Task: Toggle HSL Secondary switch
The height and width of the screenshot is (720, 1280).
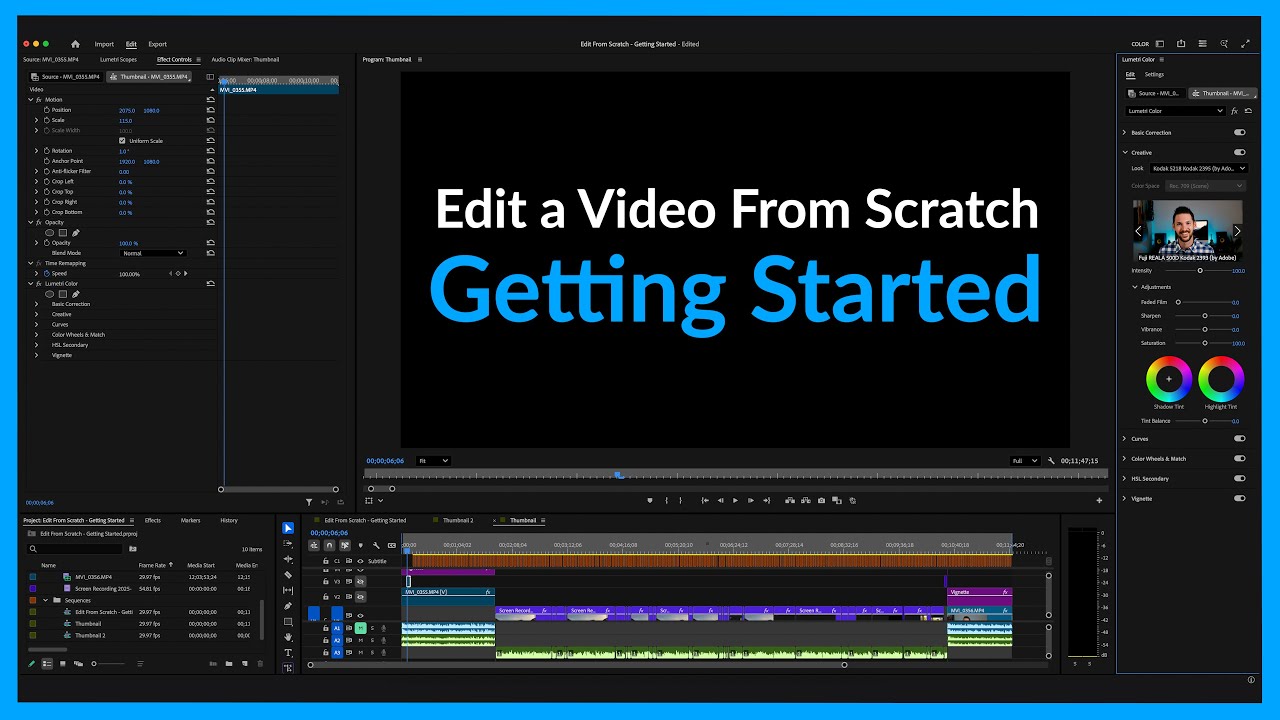Action: tap(1240, 478)
